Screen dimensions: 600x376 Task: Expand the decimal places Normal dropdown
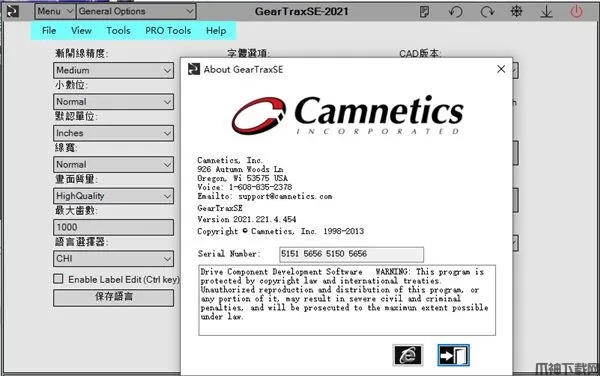click(113, 102)
